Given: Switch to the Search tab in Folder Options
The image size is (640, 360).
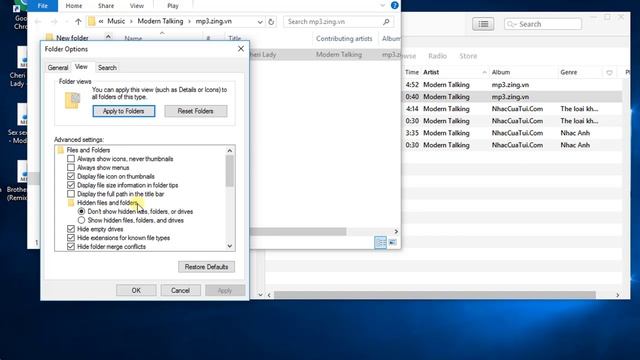Looking at the screenshot, I should pos(107,68).
